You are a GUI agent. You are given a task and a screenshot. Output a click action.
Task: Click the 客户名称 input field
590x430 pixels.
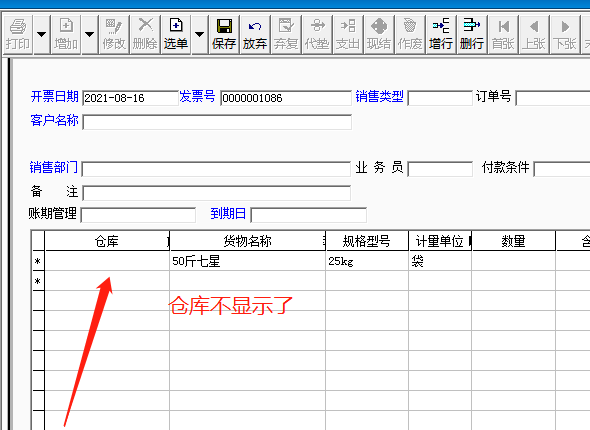(217, 122)
